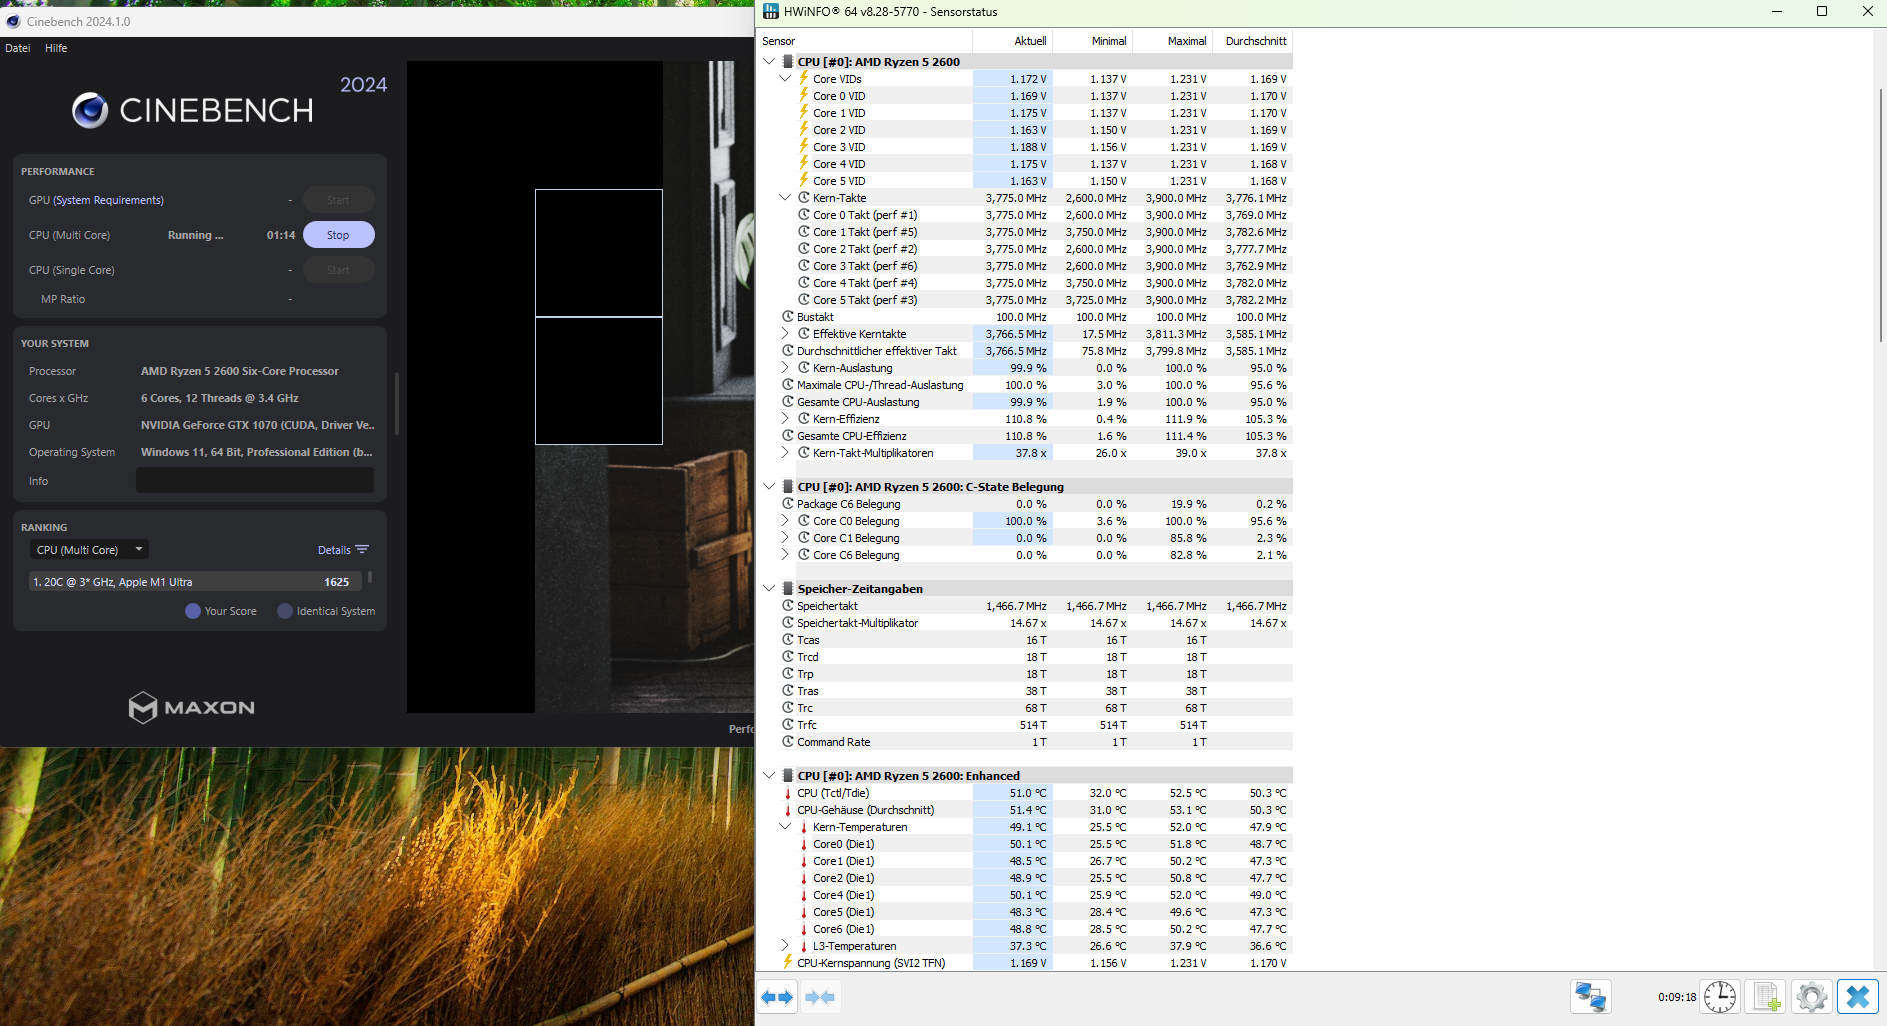
Task: Click chip icon of Speicher-Zeitangaben group
Action: (788, 588)
